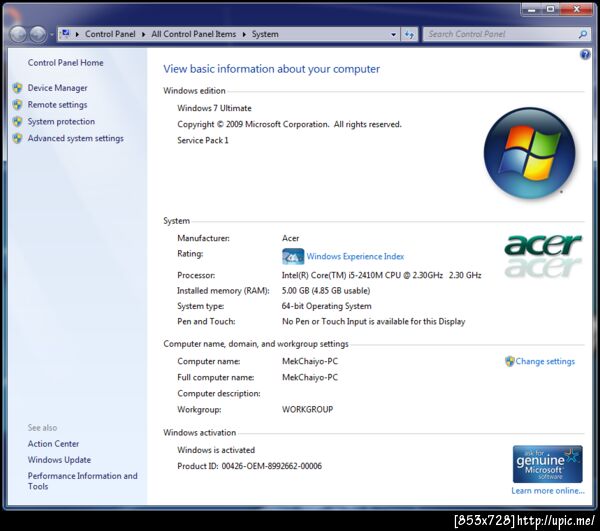This screenshot has height=531, width=600.
Task: Click the Product ID 00426-OEM-8992662-00006 text
Action: point(249,466)
